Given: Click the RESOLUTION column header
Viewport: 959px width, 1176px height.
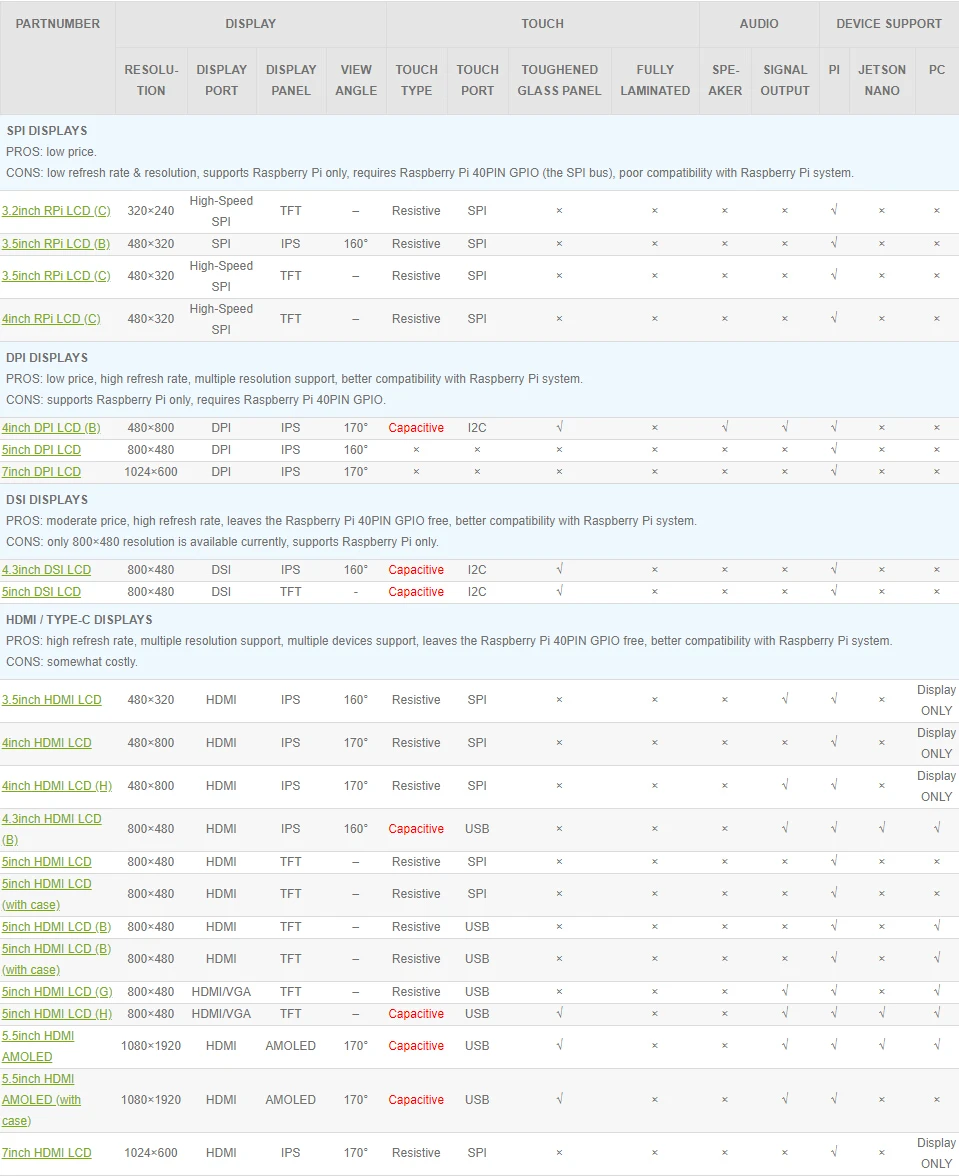Looking at the screenshot, I should click(151, 80).
